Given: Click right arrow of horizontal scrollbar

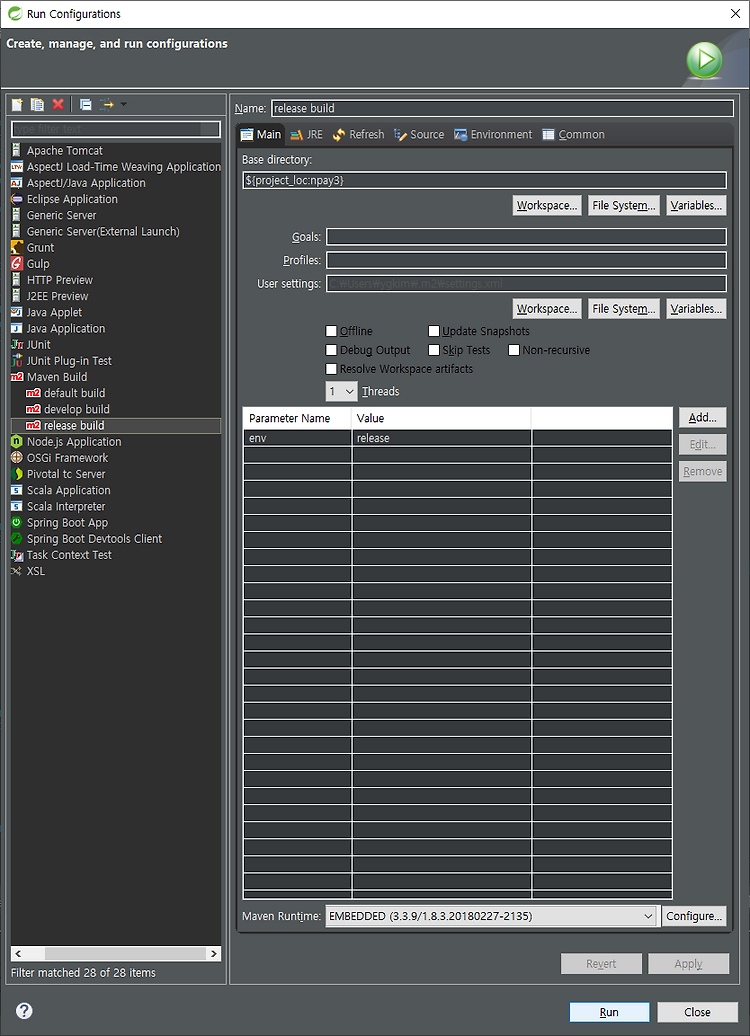Looking at the screenshot, I should [x=213, y=953].
